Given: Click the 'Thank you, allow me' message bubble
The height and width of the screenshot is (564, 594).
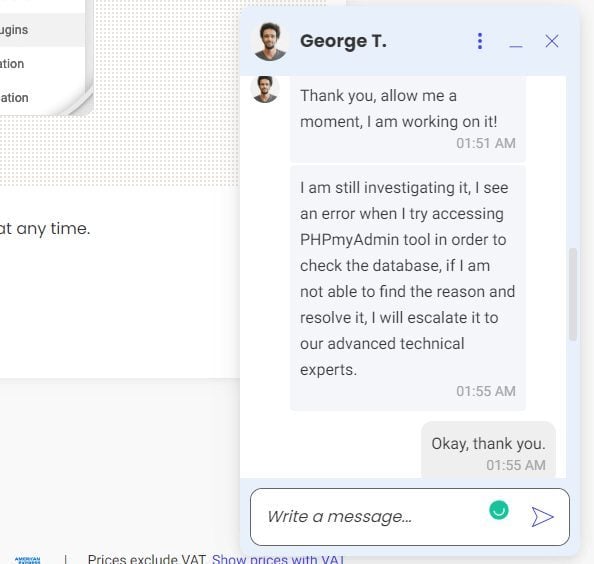Looking at the screenshot, I should click(408, 119).
